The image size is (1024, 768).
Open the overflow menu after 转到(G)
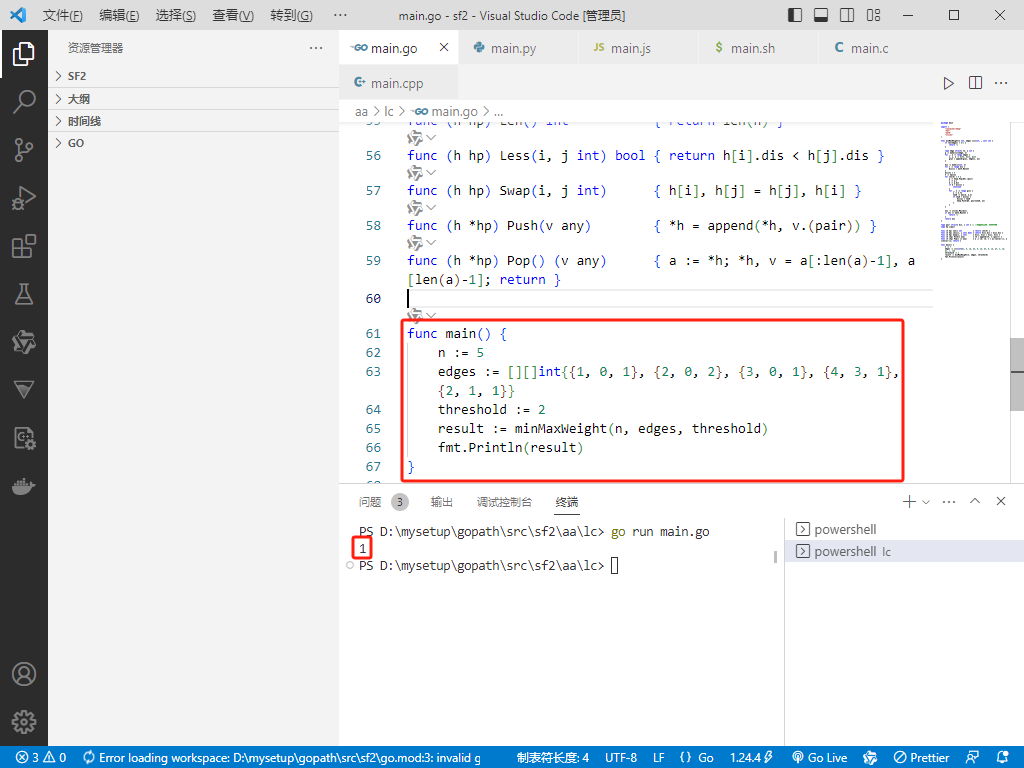click(340, 15)
